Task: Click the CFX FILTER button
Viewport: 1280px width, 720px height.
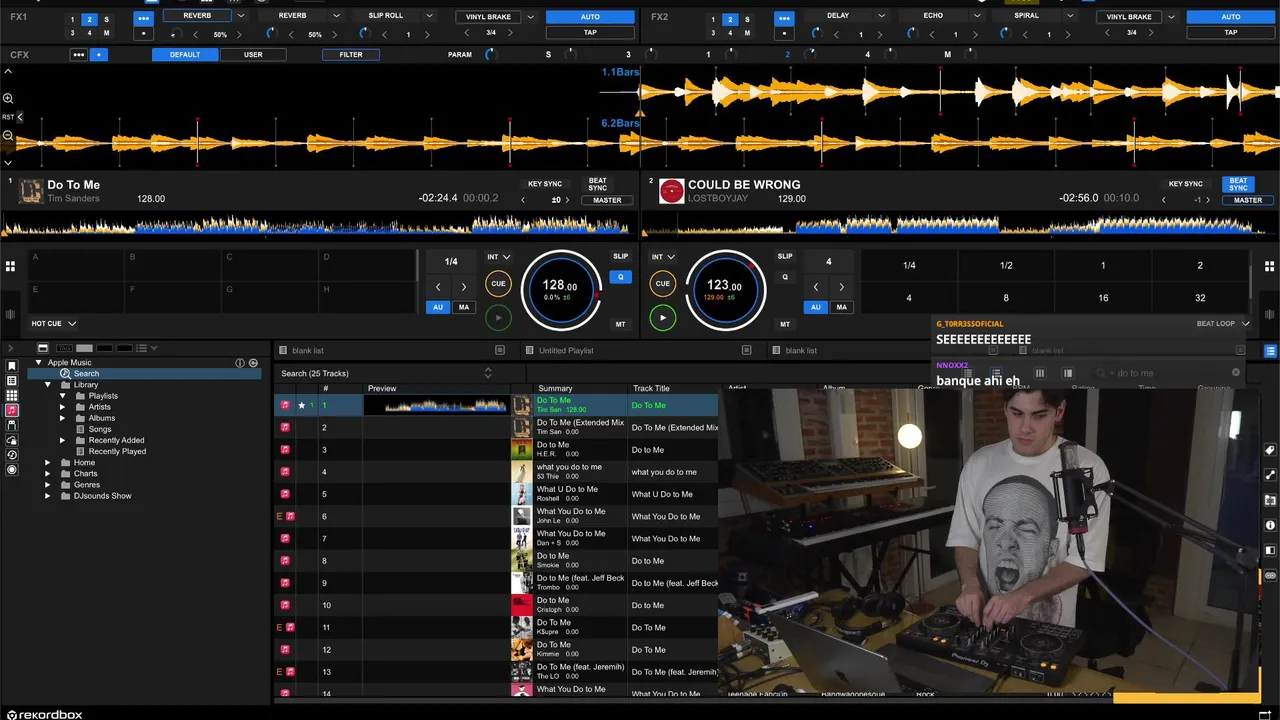Action: [x=351, y=54]
